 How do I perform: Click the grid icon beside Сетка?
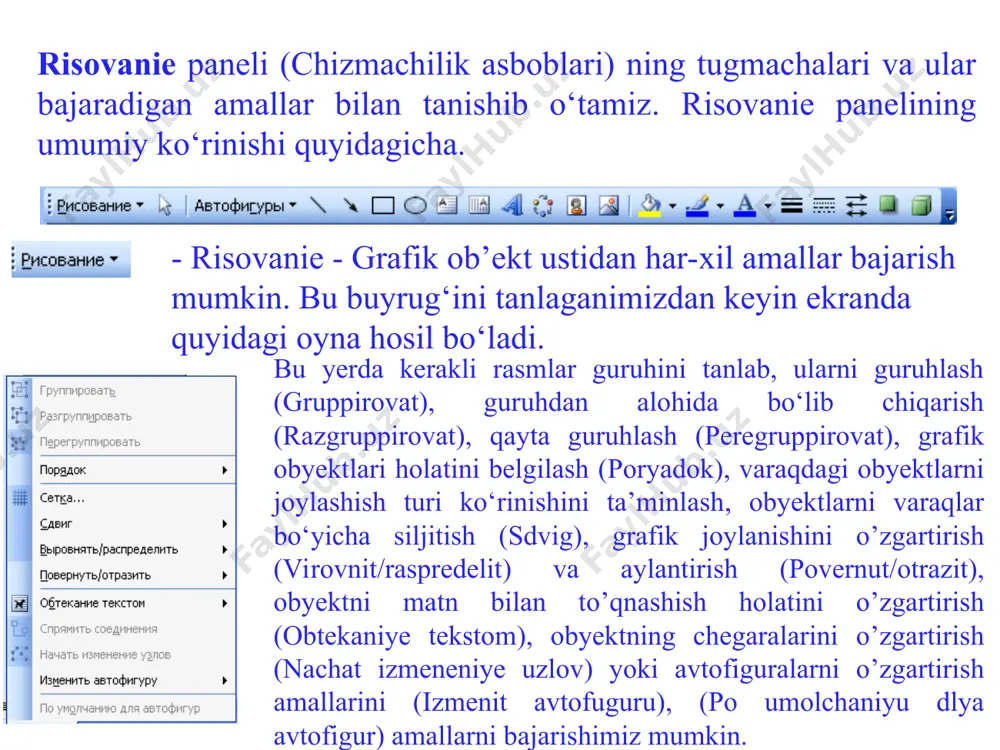click(x=20, y=497)
